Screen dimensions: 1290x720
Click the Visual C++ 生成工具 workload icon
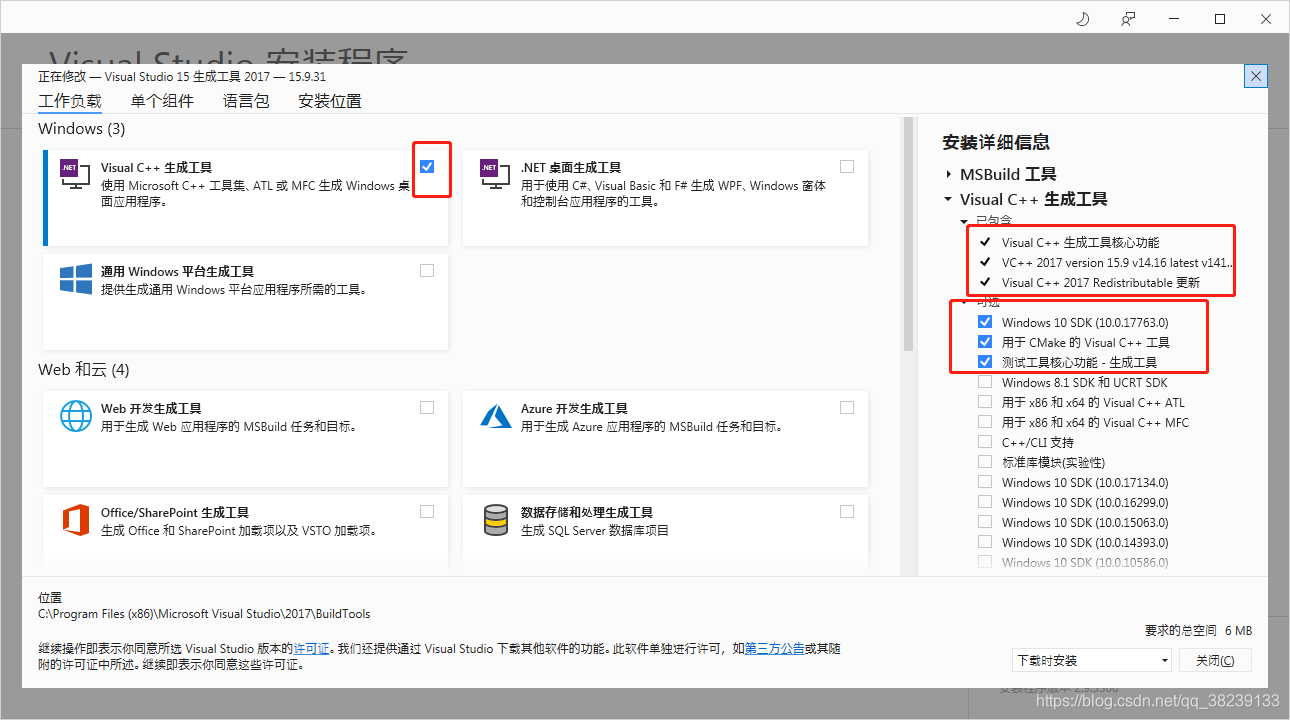click(75, 175)
